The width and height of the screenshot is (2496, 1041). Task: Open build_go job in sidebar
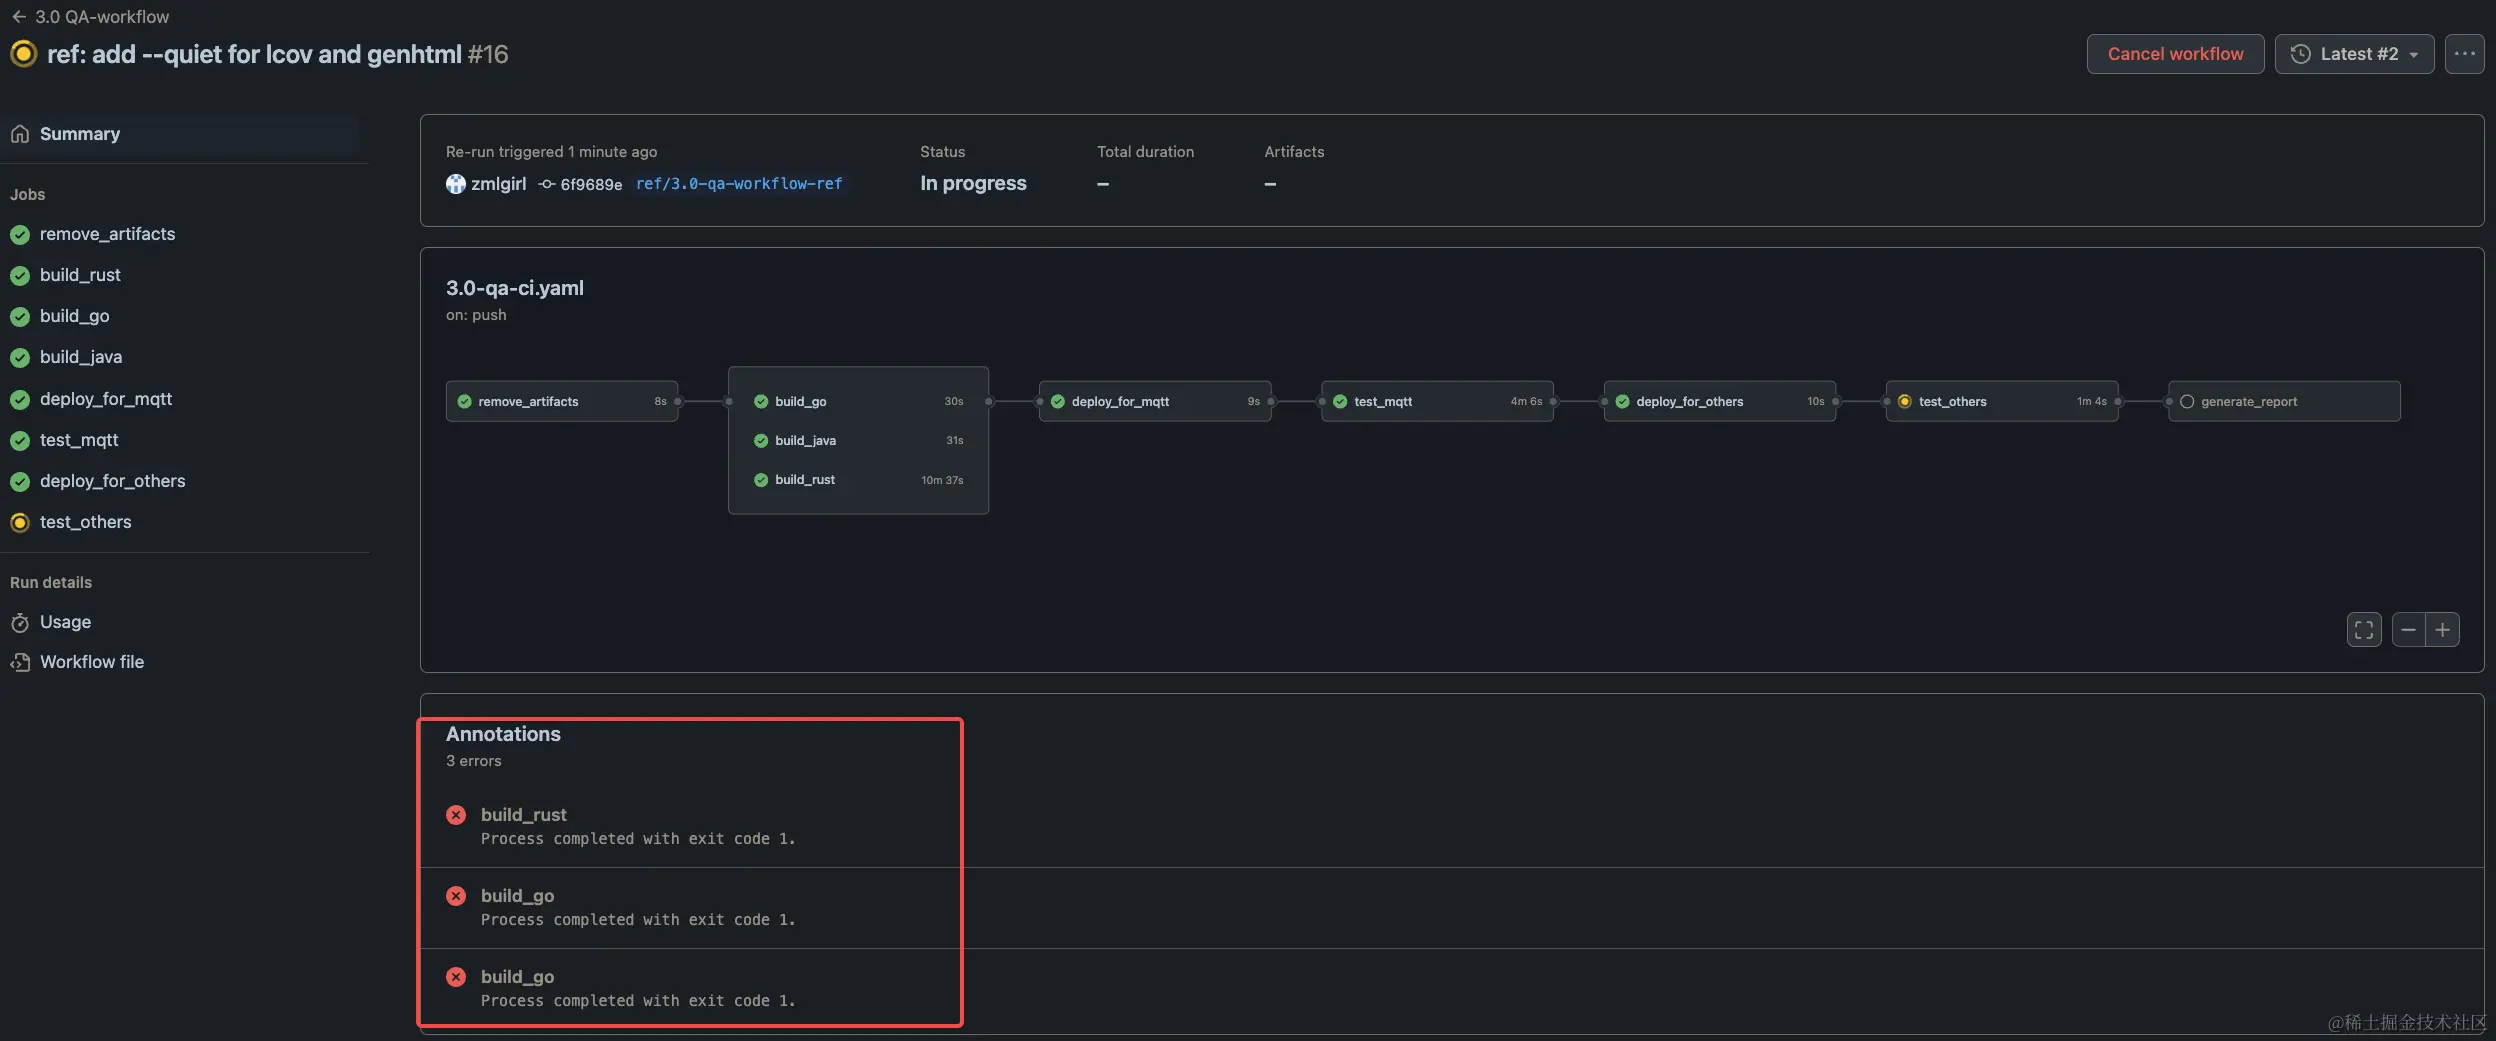click(75, 316)
